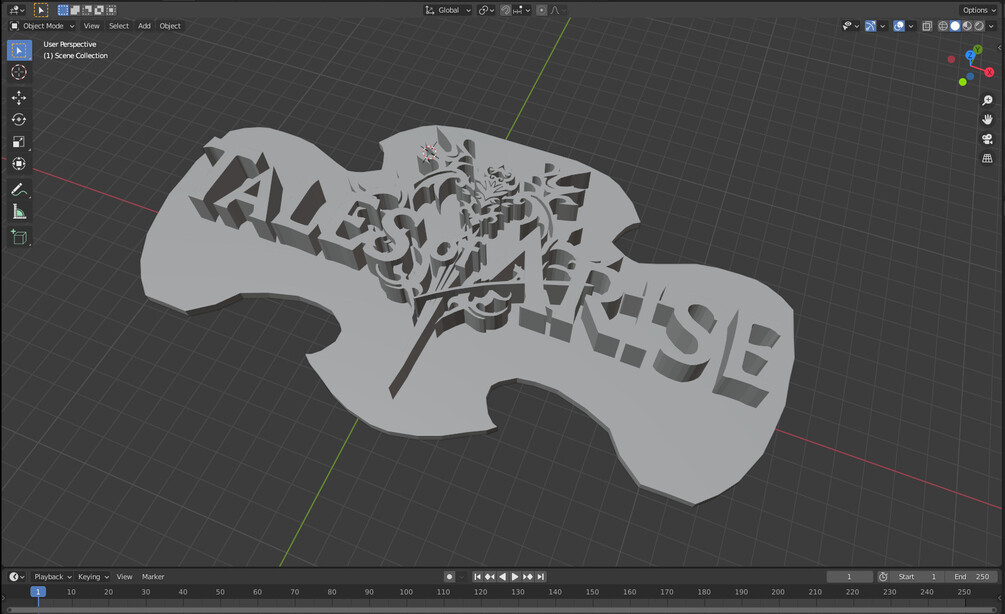Switch to rendered shading
This screenshot has height=614, width=1005.
pyautogui.click(x=979, y=26)
